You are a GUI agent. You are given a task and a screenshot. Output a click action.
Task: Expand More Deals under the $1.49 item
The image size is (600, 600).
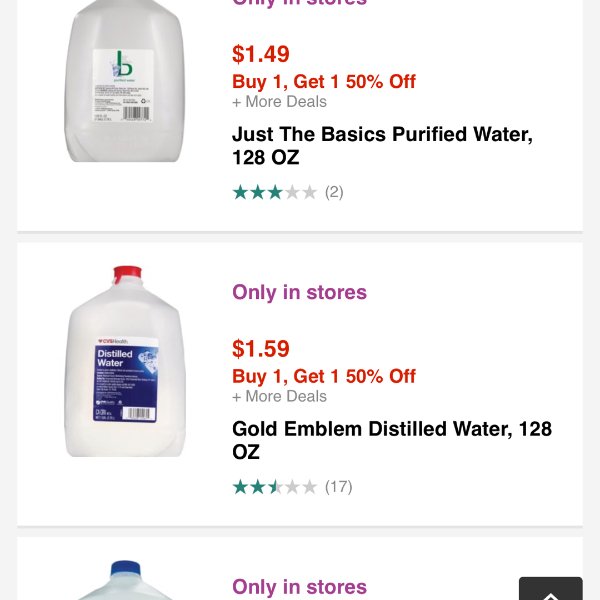coord(279,102)
